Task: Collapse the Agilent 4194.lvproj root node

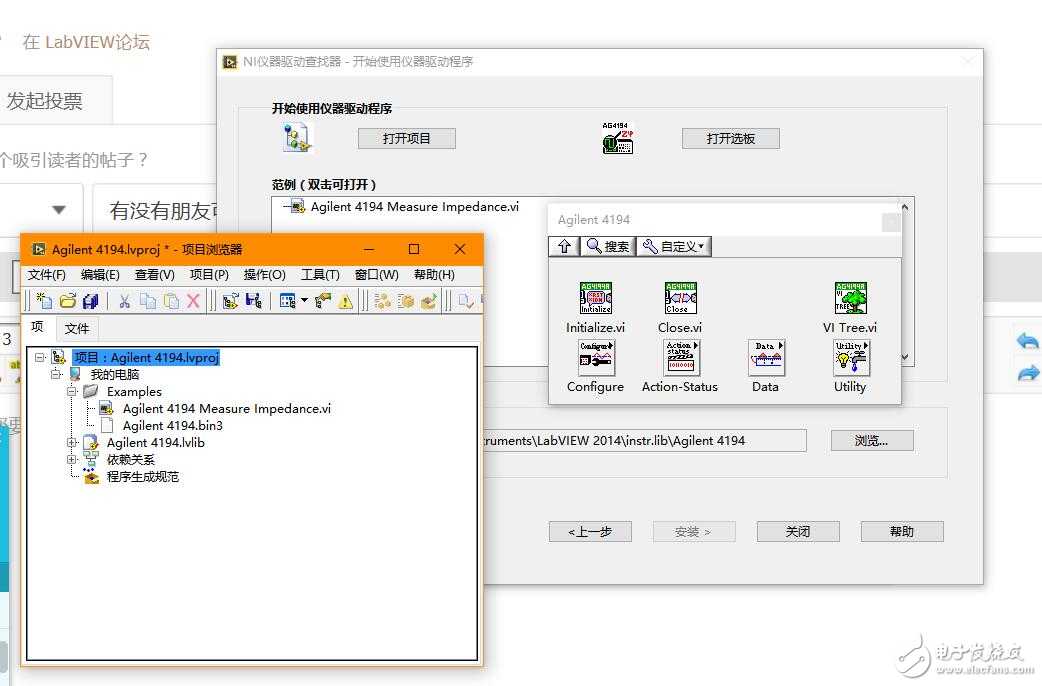Action: point(40,357)
